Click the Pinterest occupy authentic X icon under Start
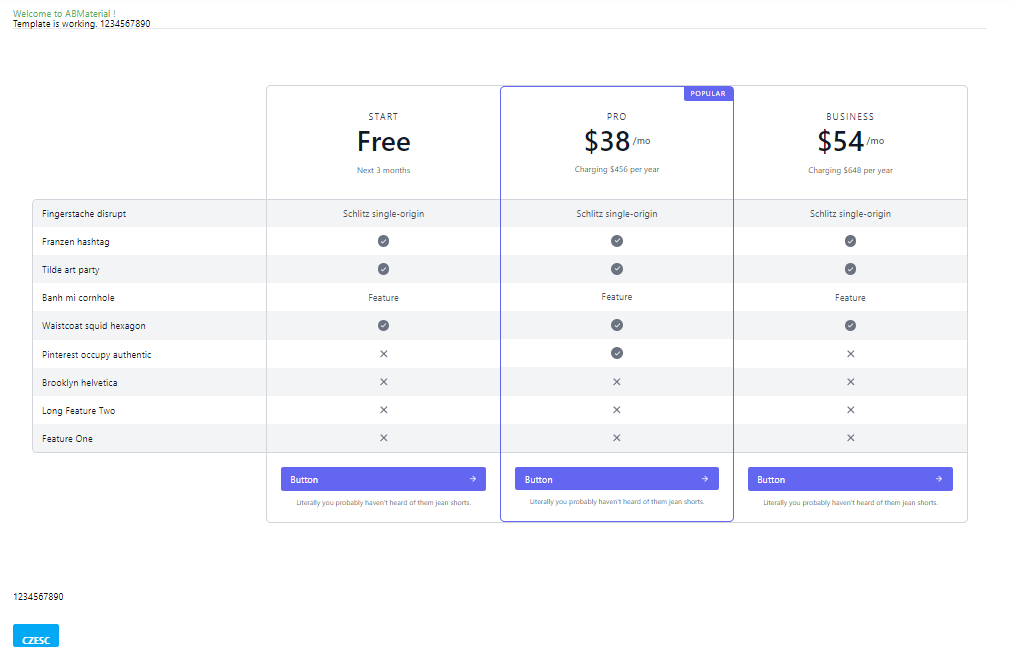1012x670 pixels. [383, 354]
